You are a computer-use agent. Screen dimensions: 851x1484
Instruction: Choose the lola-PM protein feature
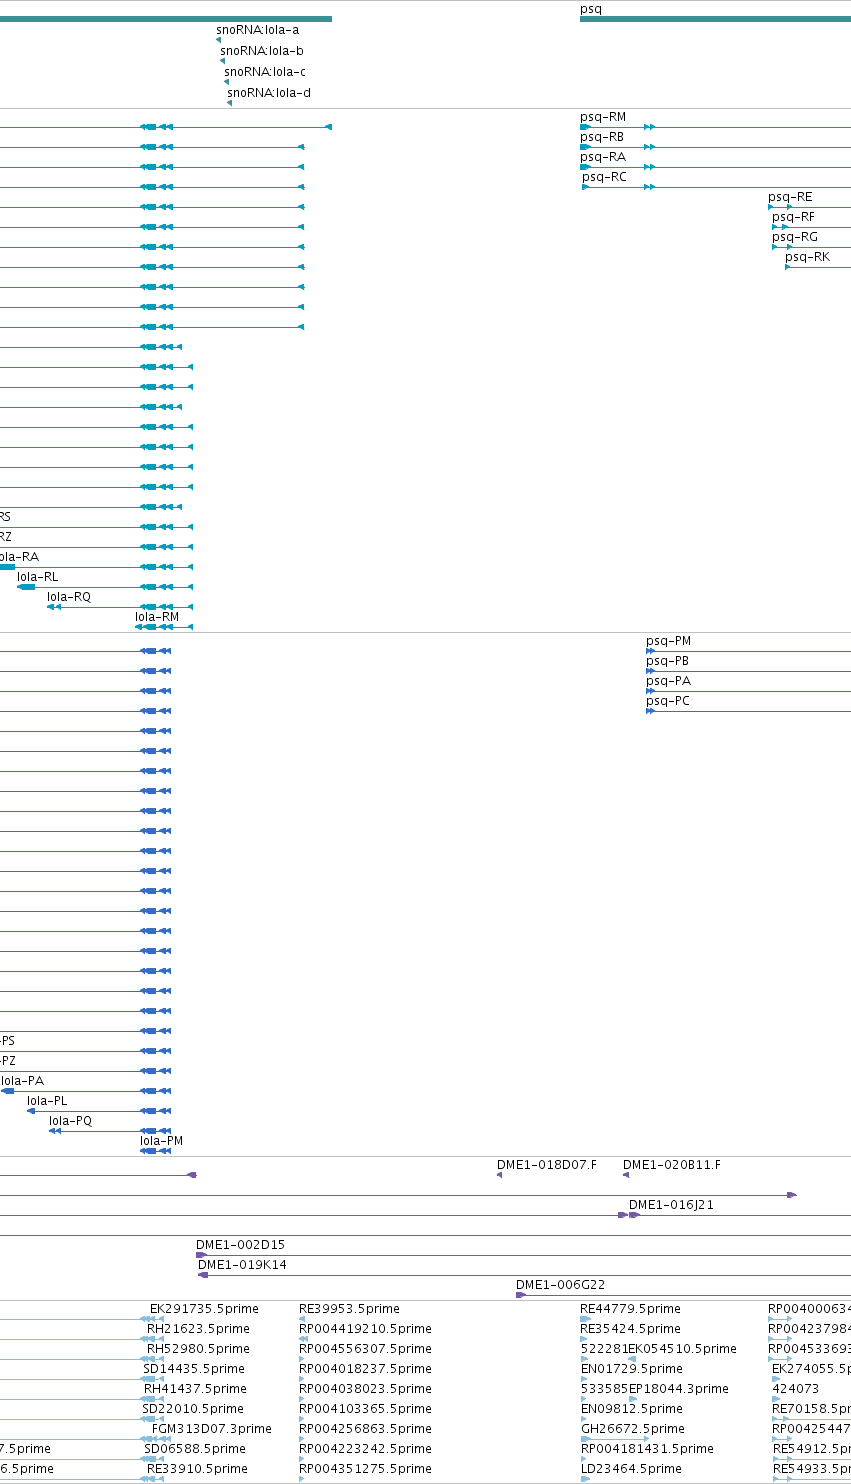pos(161,1141)
